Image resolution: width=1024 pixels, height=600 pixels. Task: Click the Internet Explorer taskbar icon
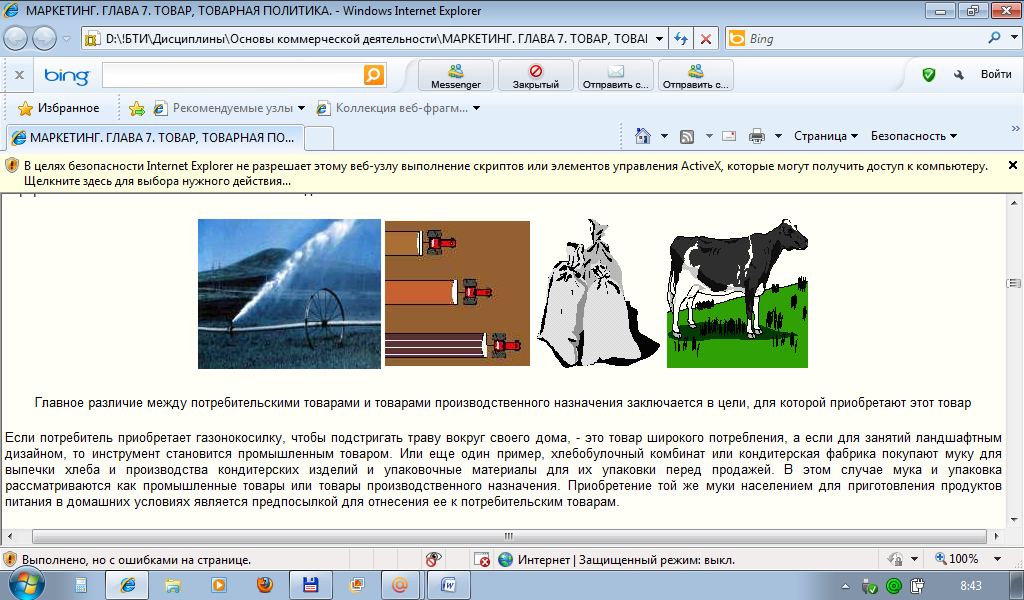[x=127, y=585]
